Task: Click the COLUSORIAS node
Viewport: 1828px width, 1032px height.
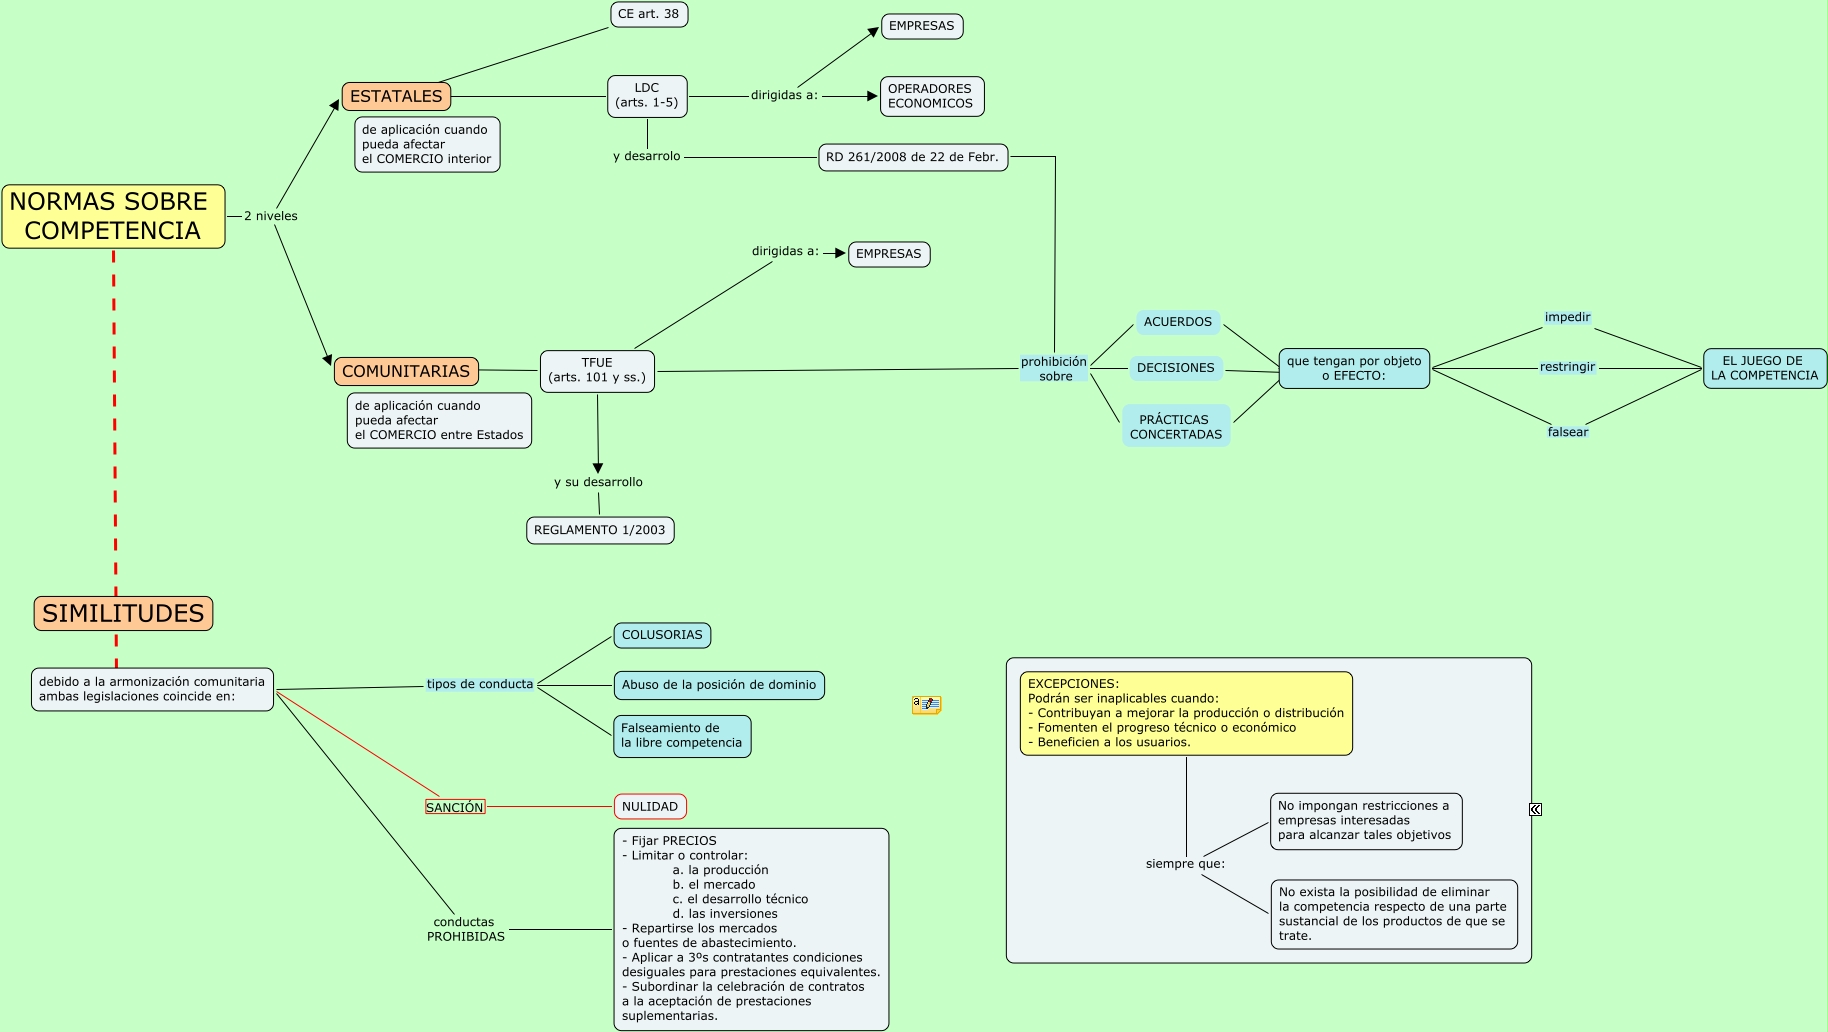Action: (662, 635)
